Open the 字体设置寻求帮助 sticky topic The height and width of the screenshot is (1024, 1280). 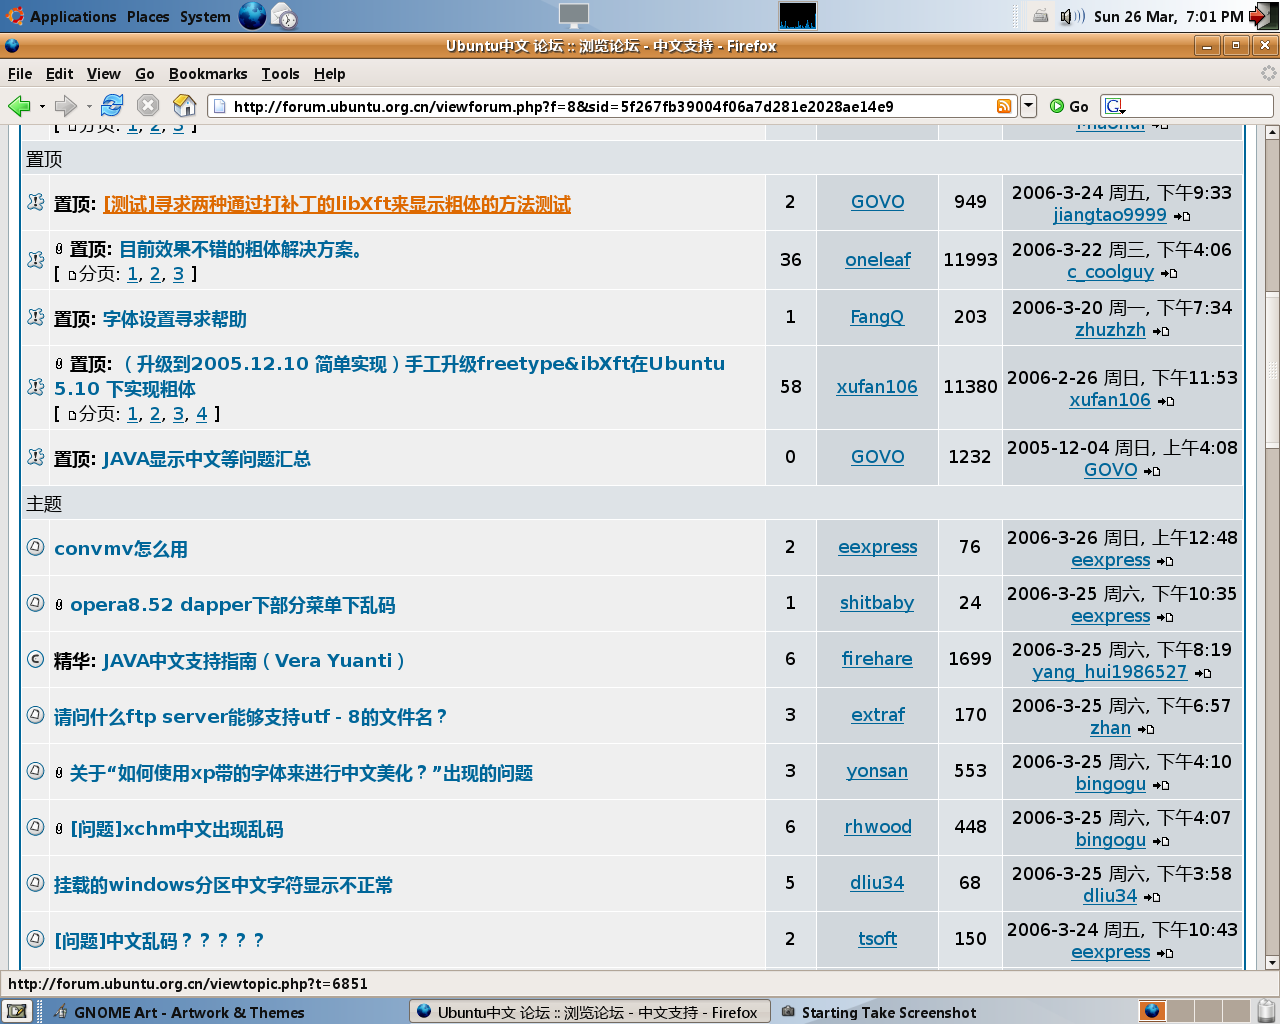click(175, 319)
